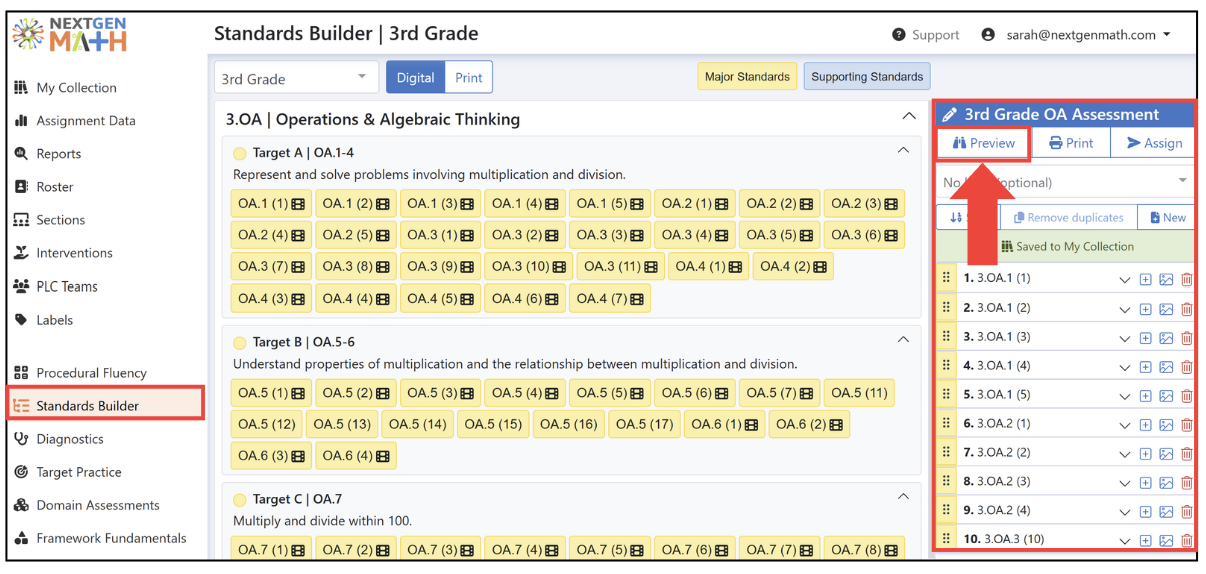Viewport: 1206px width, 574px height.
Task: Click the film icon on OA.3 (6)
Action: coord(890,236)
